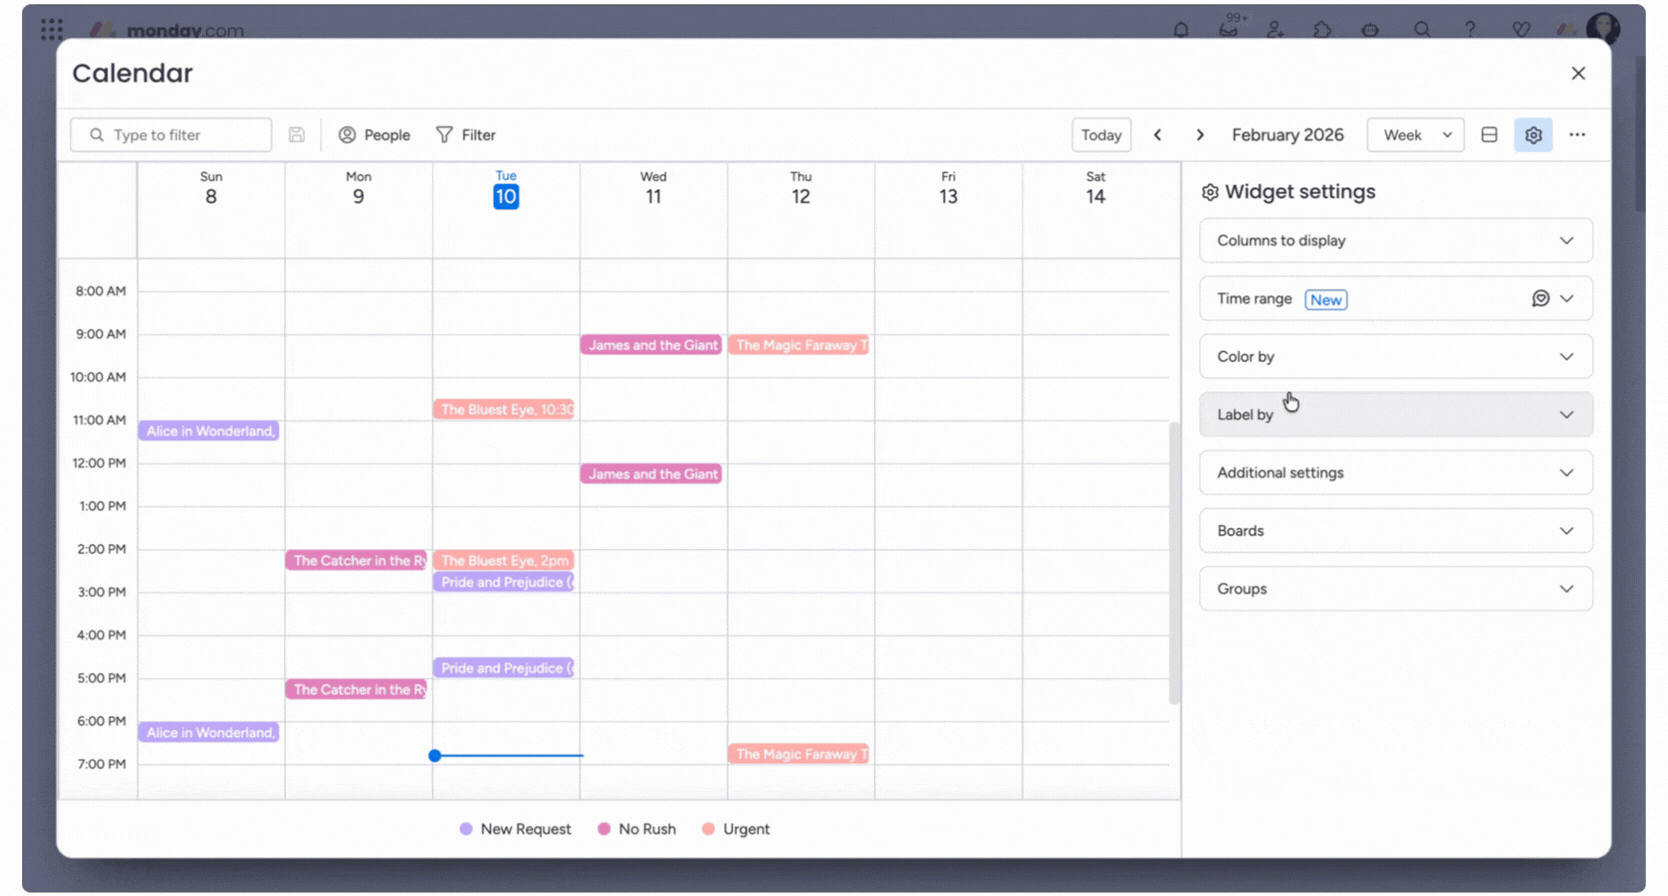Open the Filter button
The height and width of the screenshot is (896, 1668).
click(x=466, y=135)
